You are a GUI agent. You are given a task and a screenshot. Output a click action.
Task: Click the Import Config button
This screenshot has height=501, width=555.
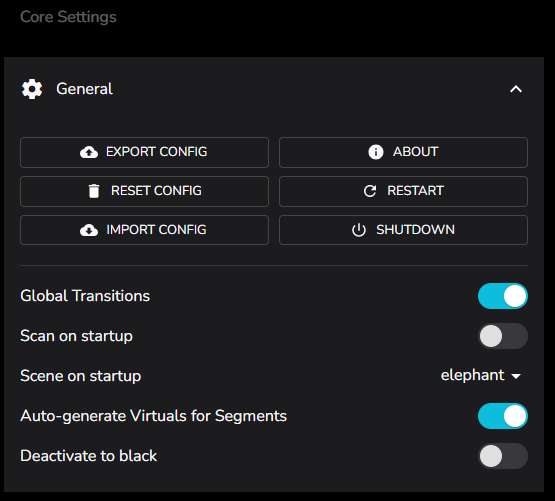tap(144, 230)
